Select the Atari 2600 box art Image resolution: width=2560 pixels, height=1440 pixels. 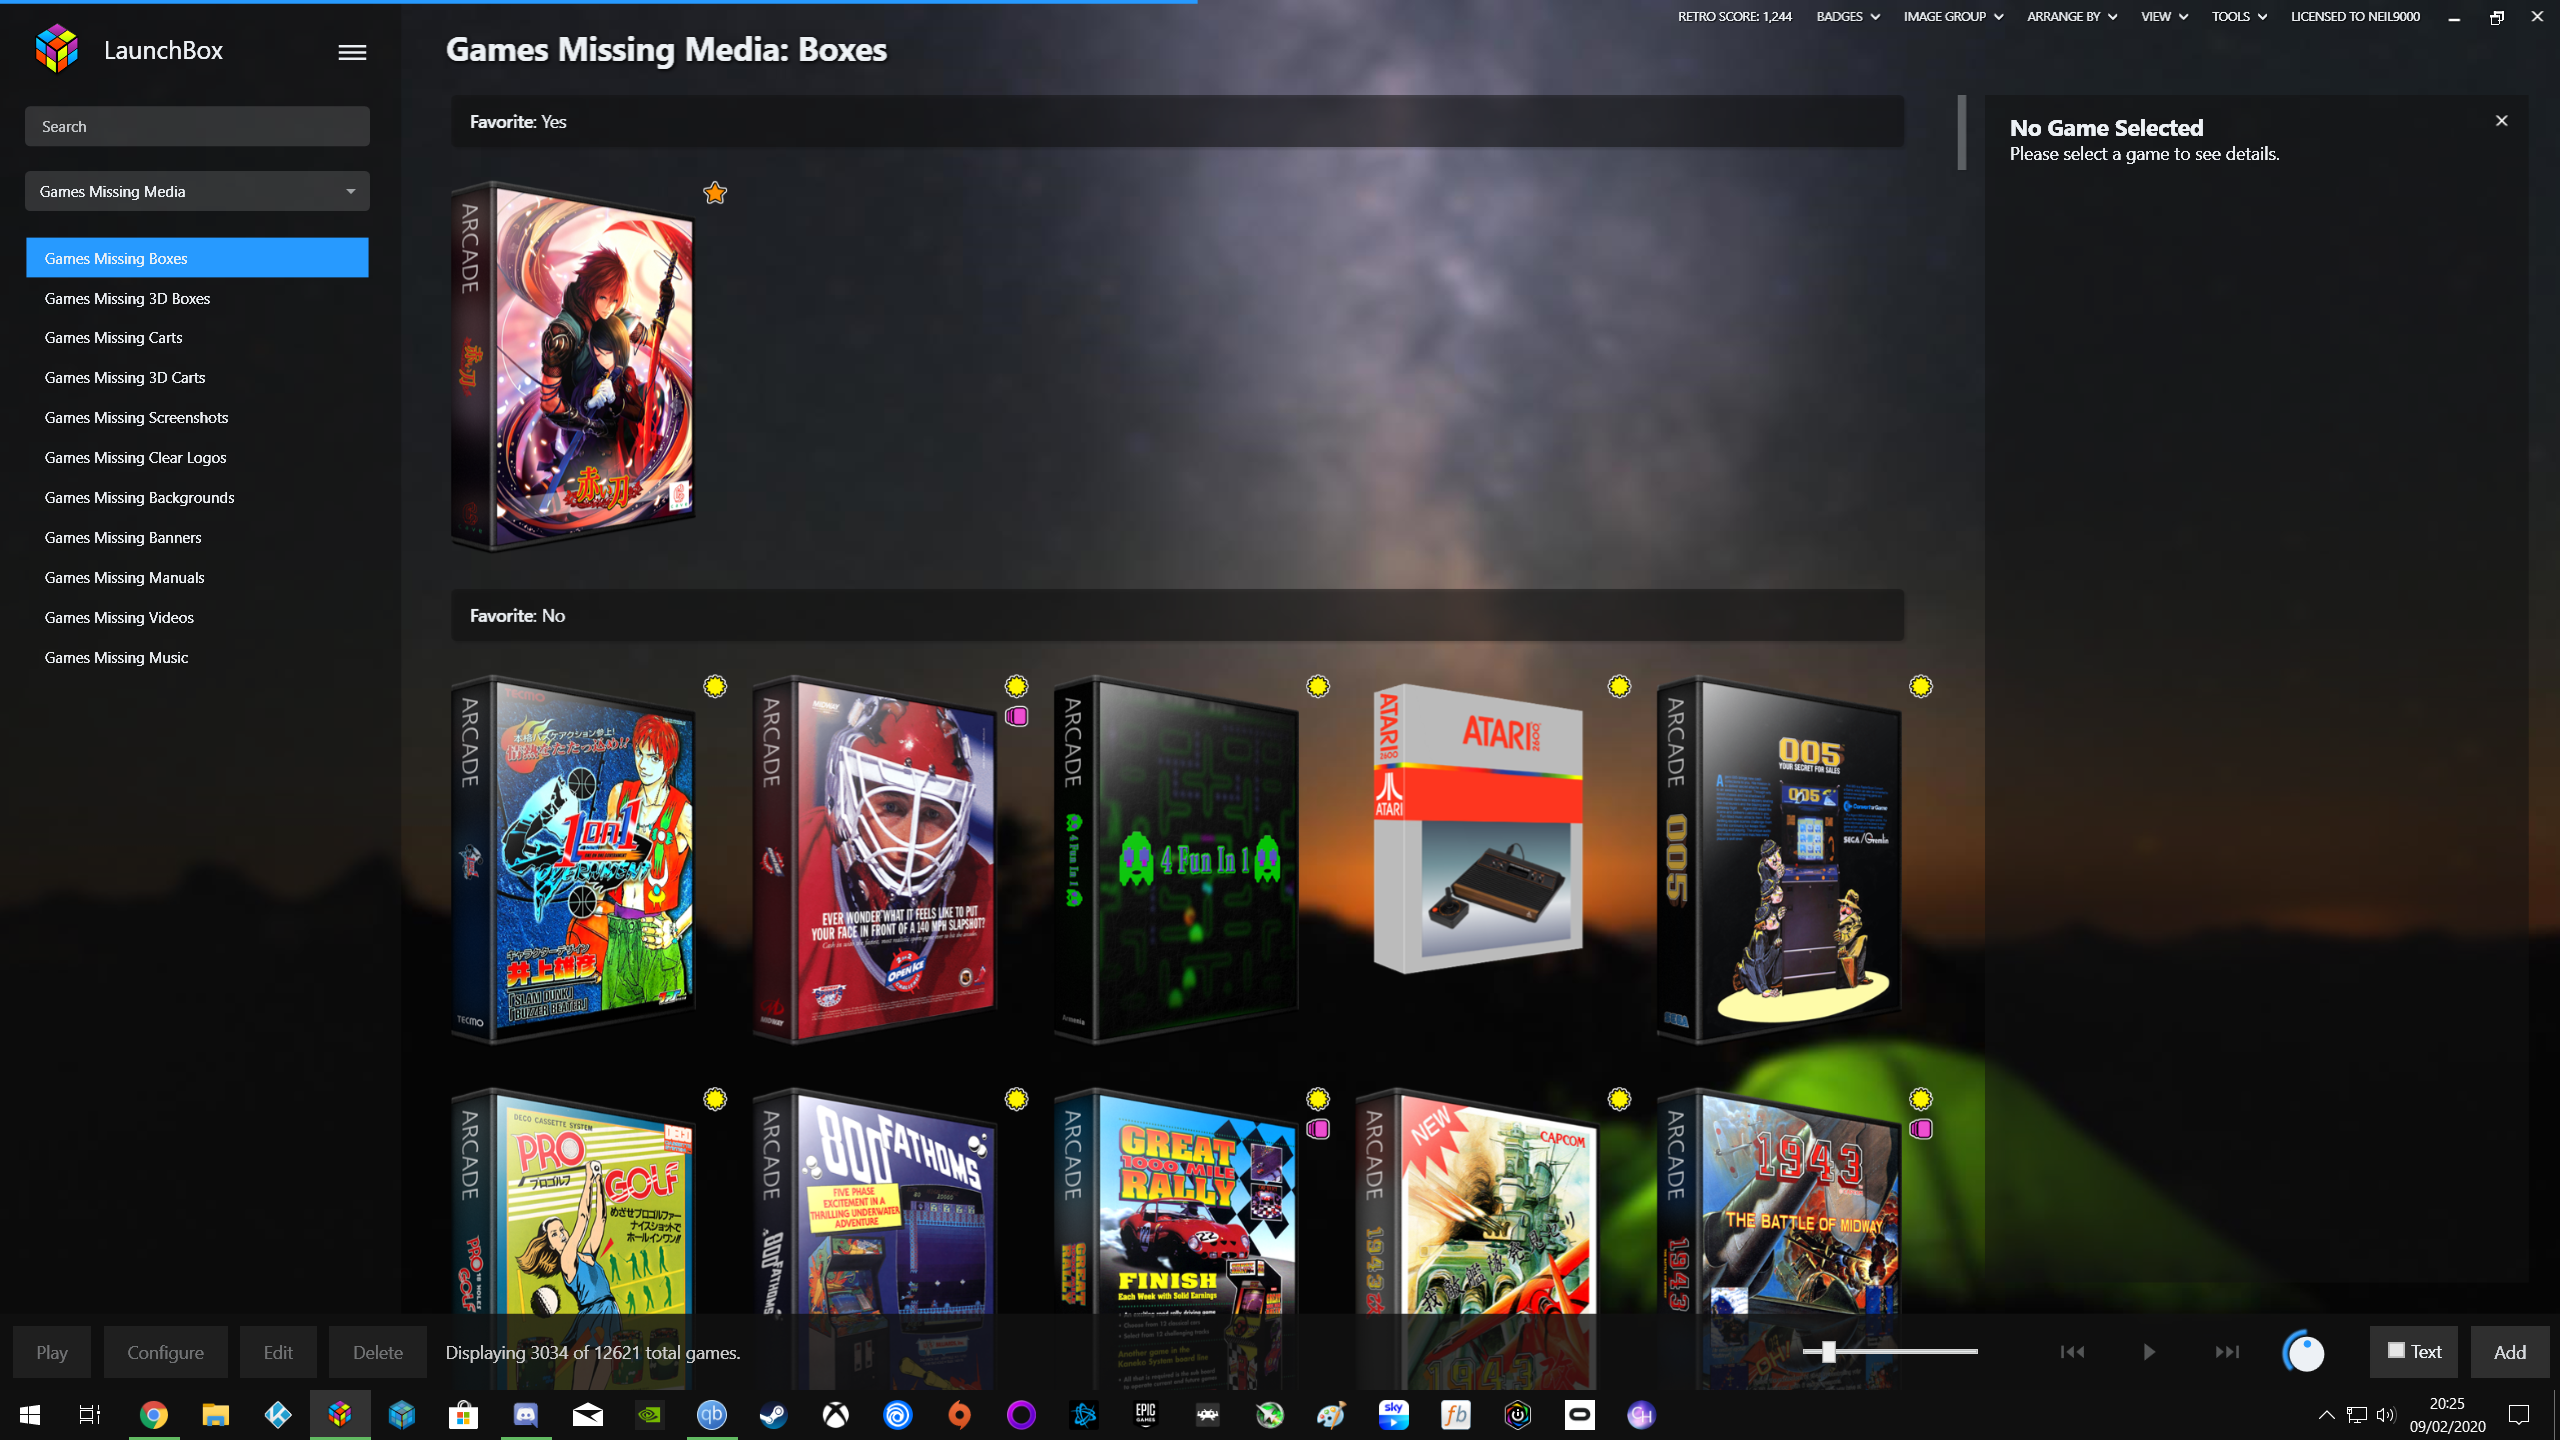tap(1478, 829)
